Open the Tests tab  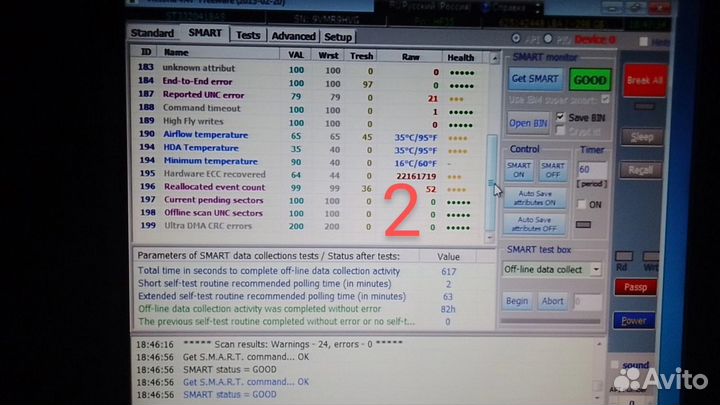pyautogui.click(x=248, y=35)
